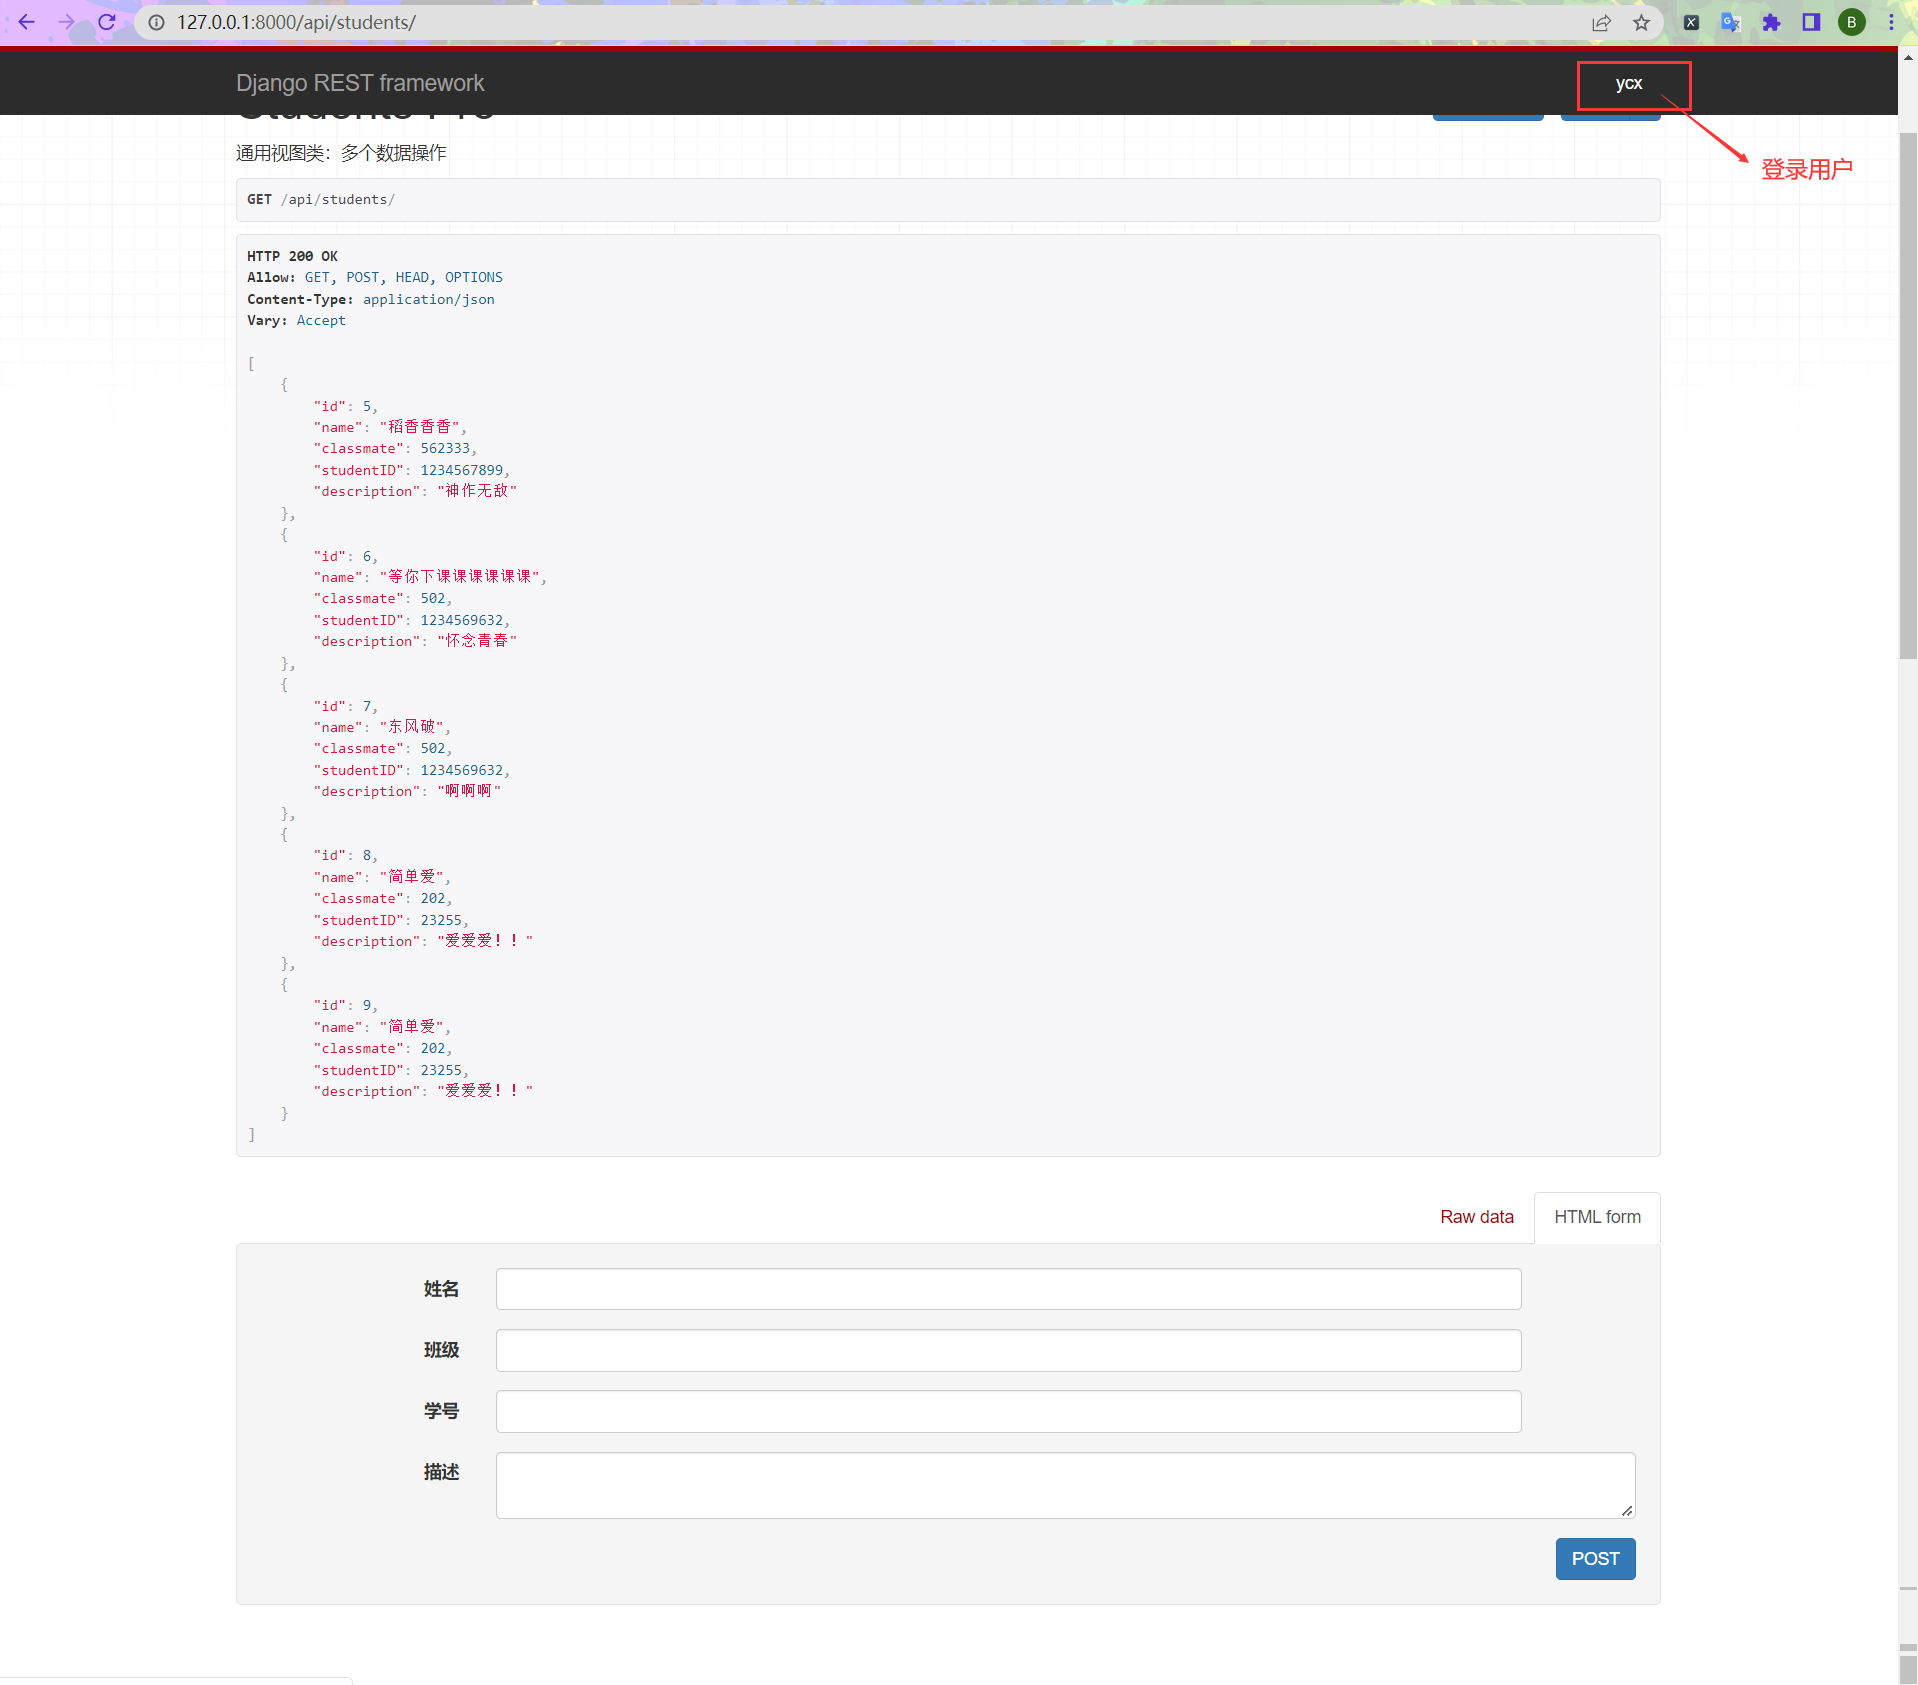Open the Chrome three-dot menu
The image size is (1918, 1685).
point(1891,22)
